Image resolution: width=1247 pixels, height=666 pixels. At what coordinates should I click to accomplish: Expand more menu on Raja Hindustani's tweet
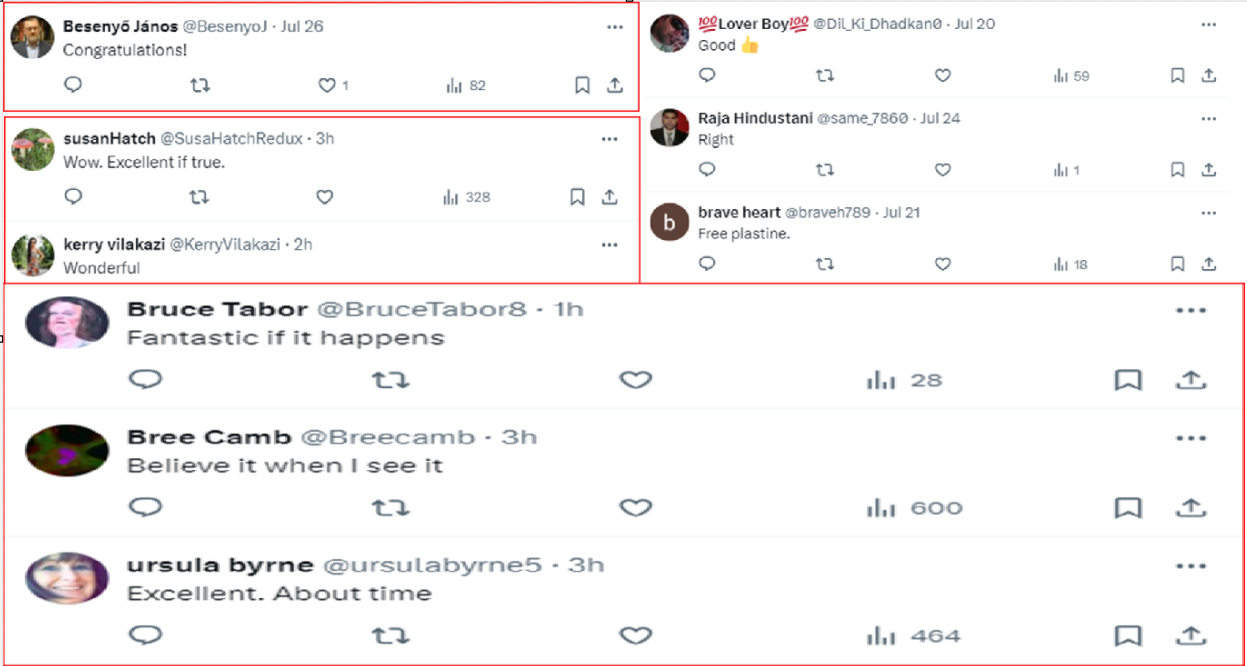point(1209,118)
